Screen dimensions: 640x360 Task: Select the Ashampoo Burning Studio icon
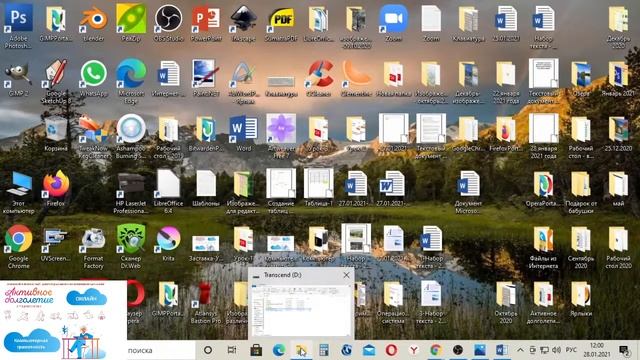point(131,137)
